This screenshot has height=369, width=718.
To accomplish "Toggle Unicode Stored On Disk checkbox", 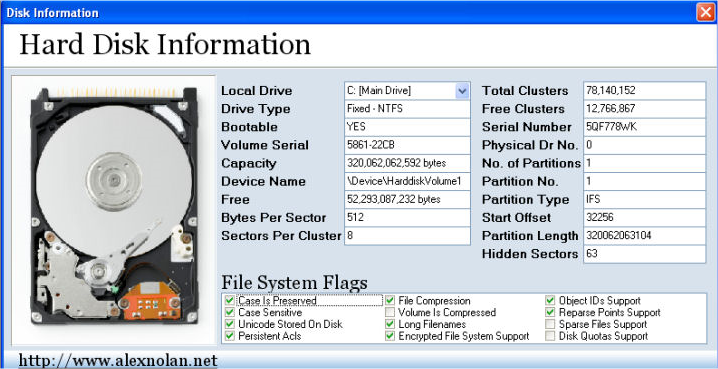I will point(229,324).
